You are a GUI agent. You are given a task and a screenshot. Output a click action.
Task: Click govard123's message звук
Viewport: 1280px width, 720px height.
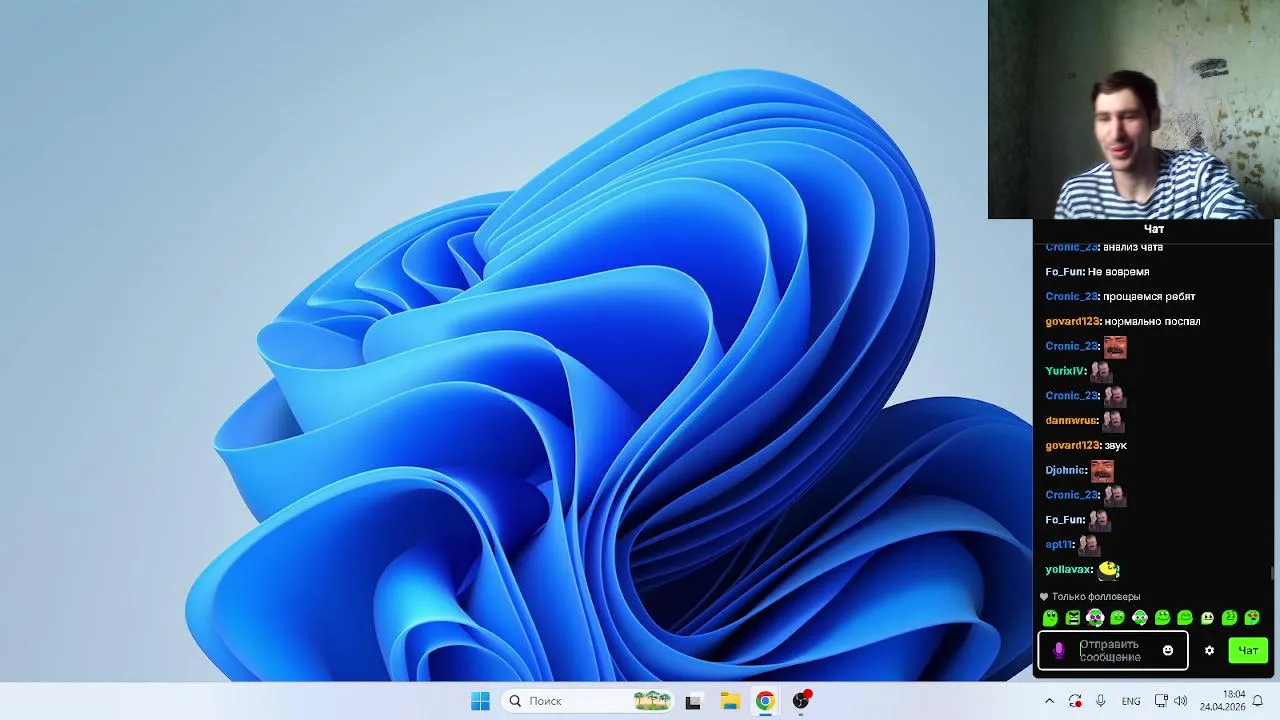coord(1115,446)
